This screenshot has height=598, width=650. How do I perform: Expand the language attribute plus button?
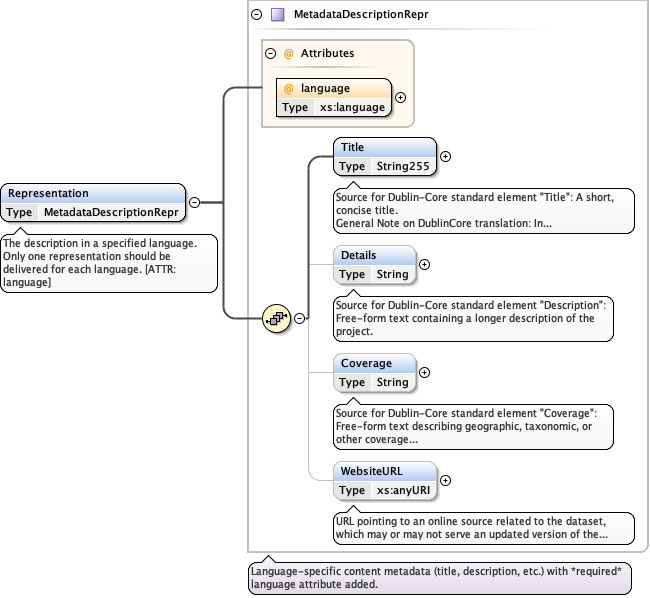click(400, 98)
